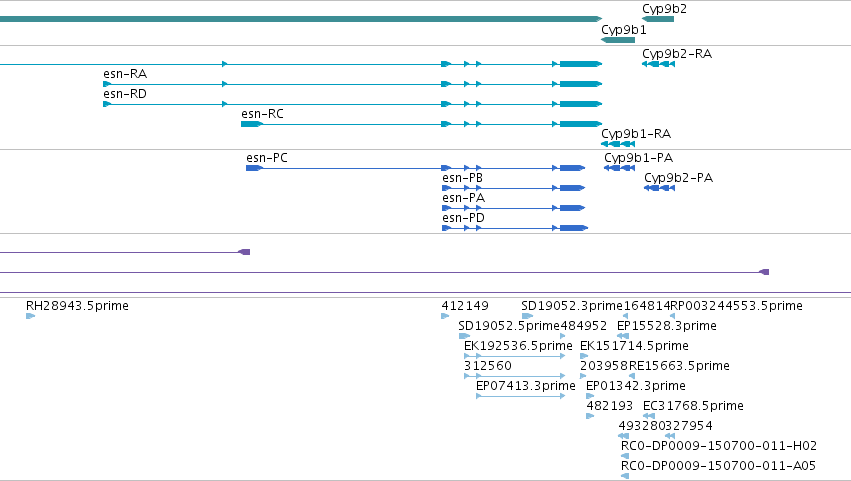Screen dimensions: 851x481
Task: Click the EK151714.5prime label
Action: tap(634, 346)
